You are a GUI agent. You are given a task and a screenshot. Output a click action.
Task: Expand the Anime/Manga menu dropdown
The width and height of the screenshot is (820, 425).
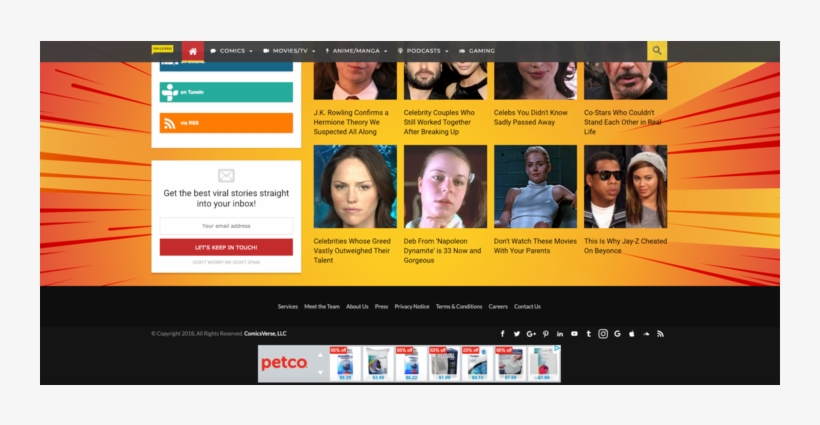(x=356, y=51)
